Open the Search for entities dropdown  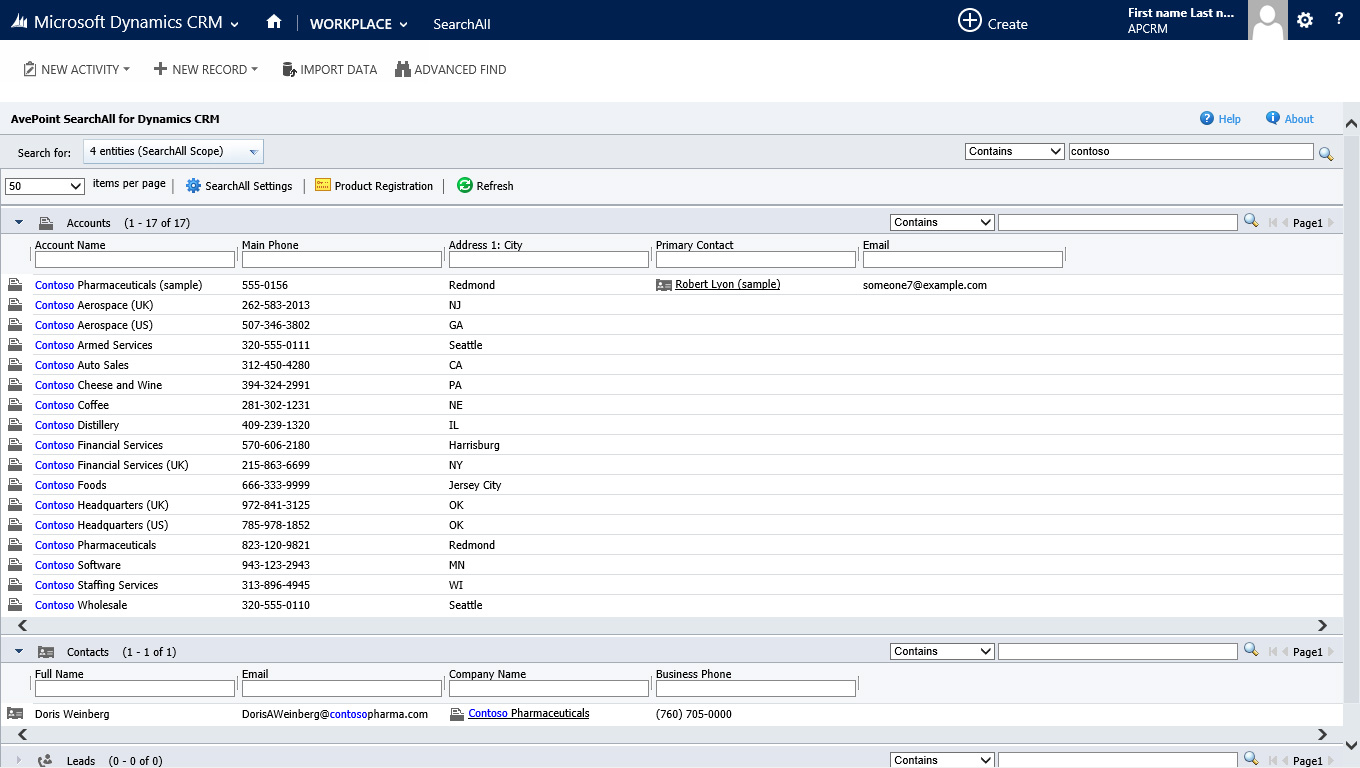[174, 152]
